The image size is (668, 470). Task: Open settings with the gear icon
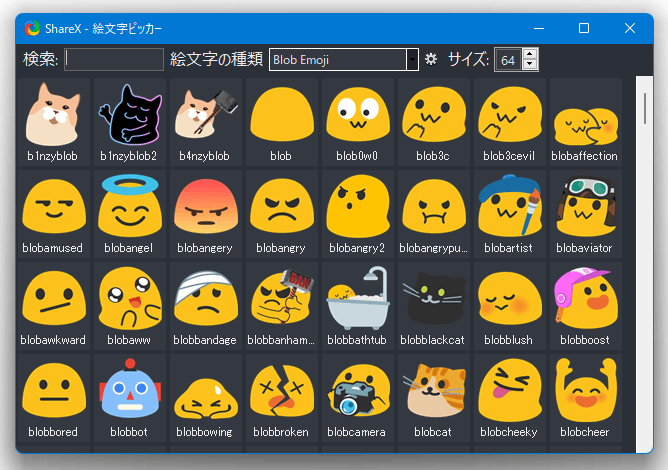tap(431, 59)
